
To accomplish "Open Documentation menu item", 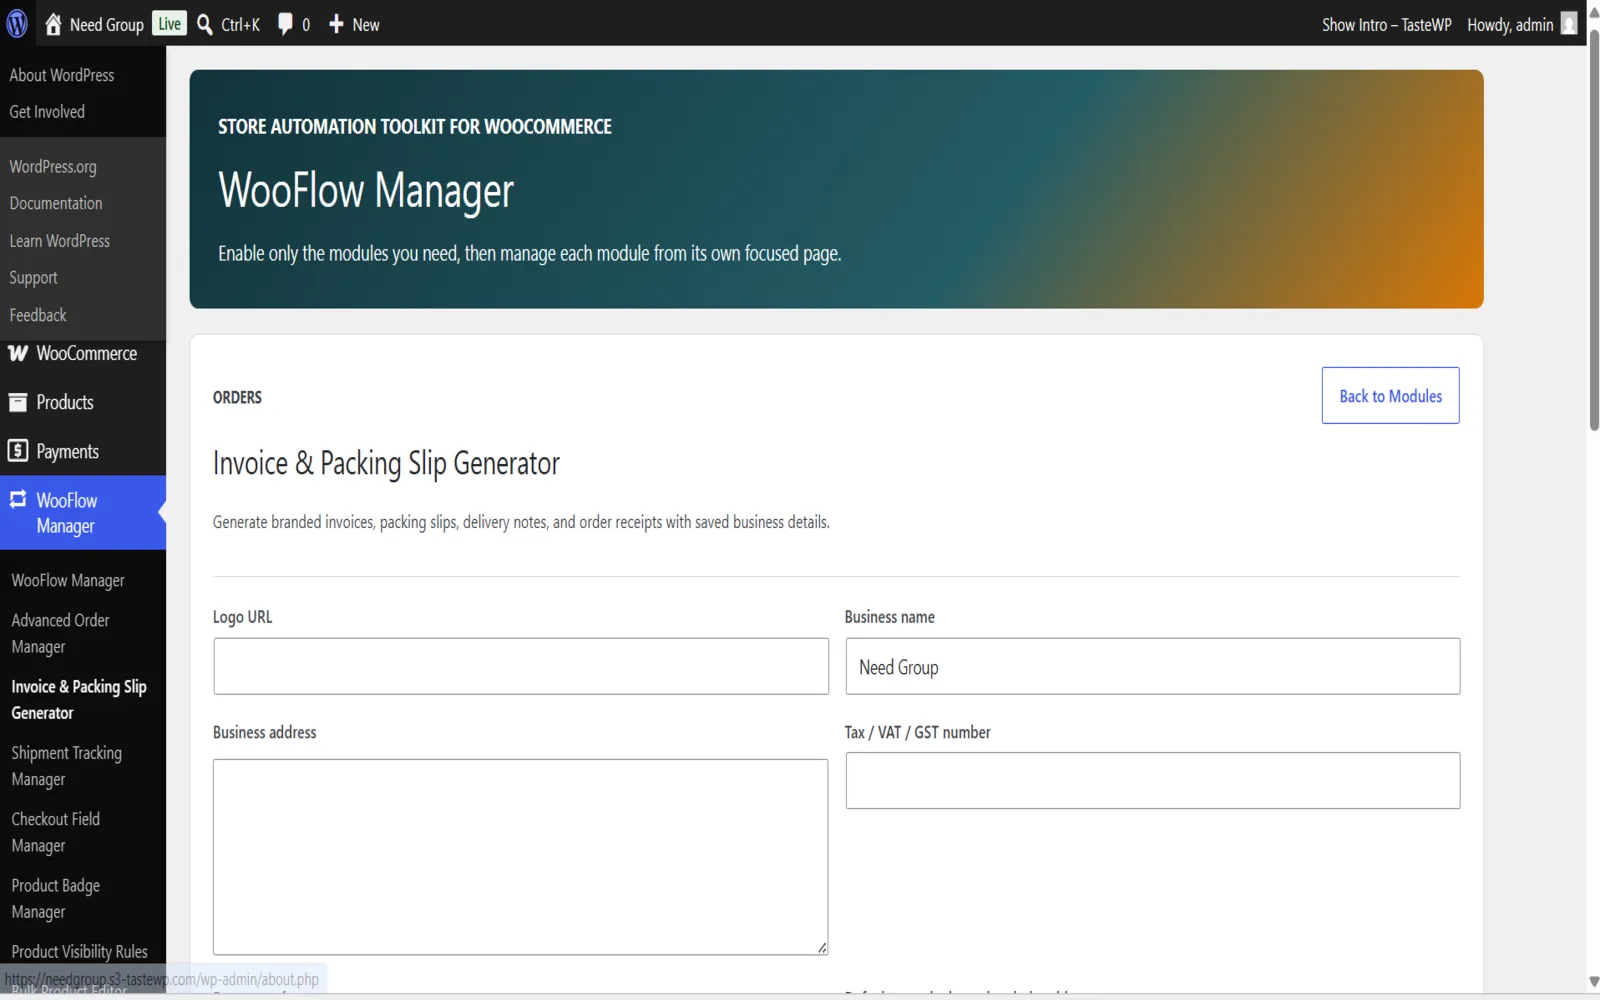I will pyautogui.click(x=56, y=203).
